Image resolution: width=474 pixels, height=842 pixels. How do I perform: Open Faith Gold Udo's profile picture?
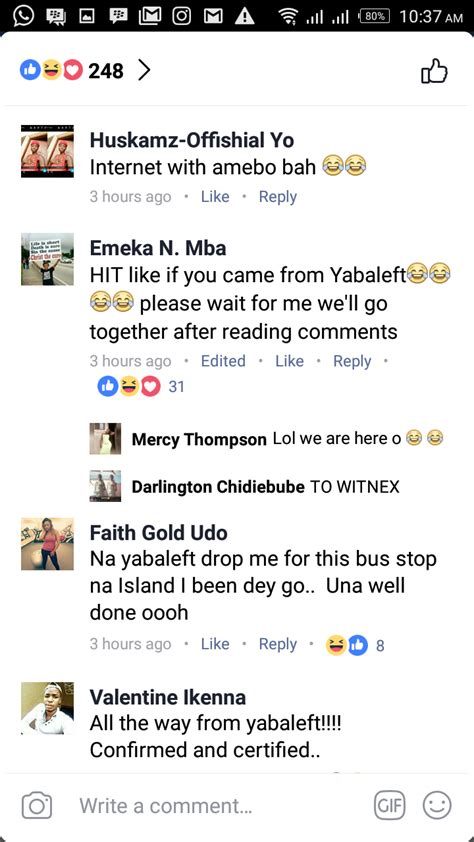(47, 543)
